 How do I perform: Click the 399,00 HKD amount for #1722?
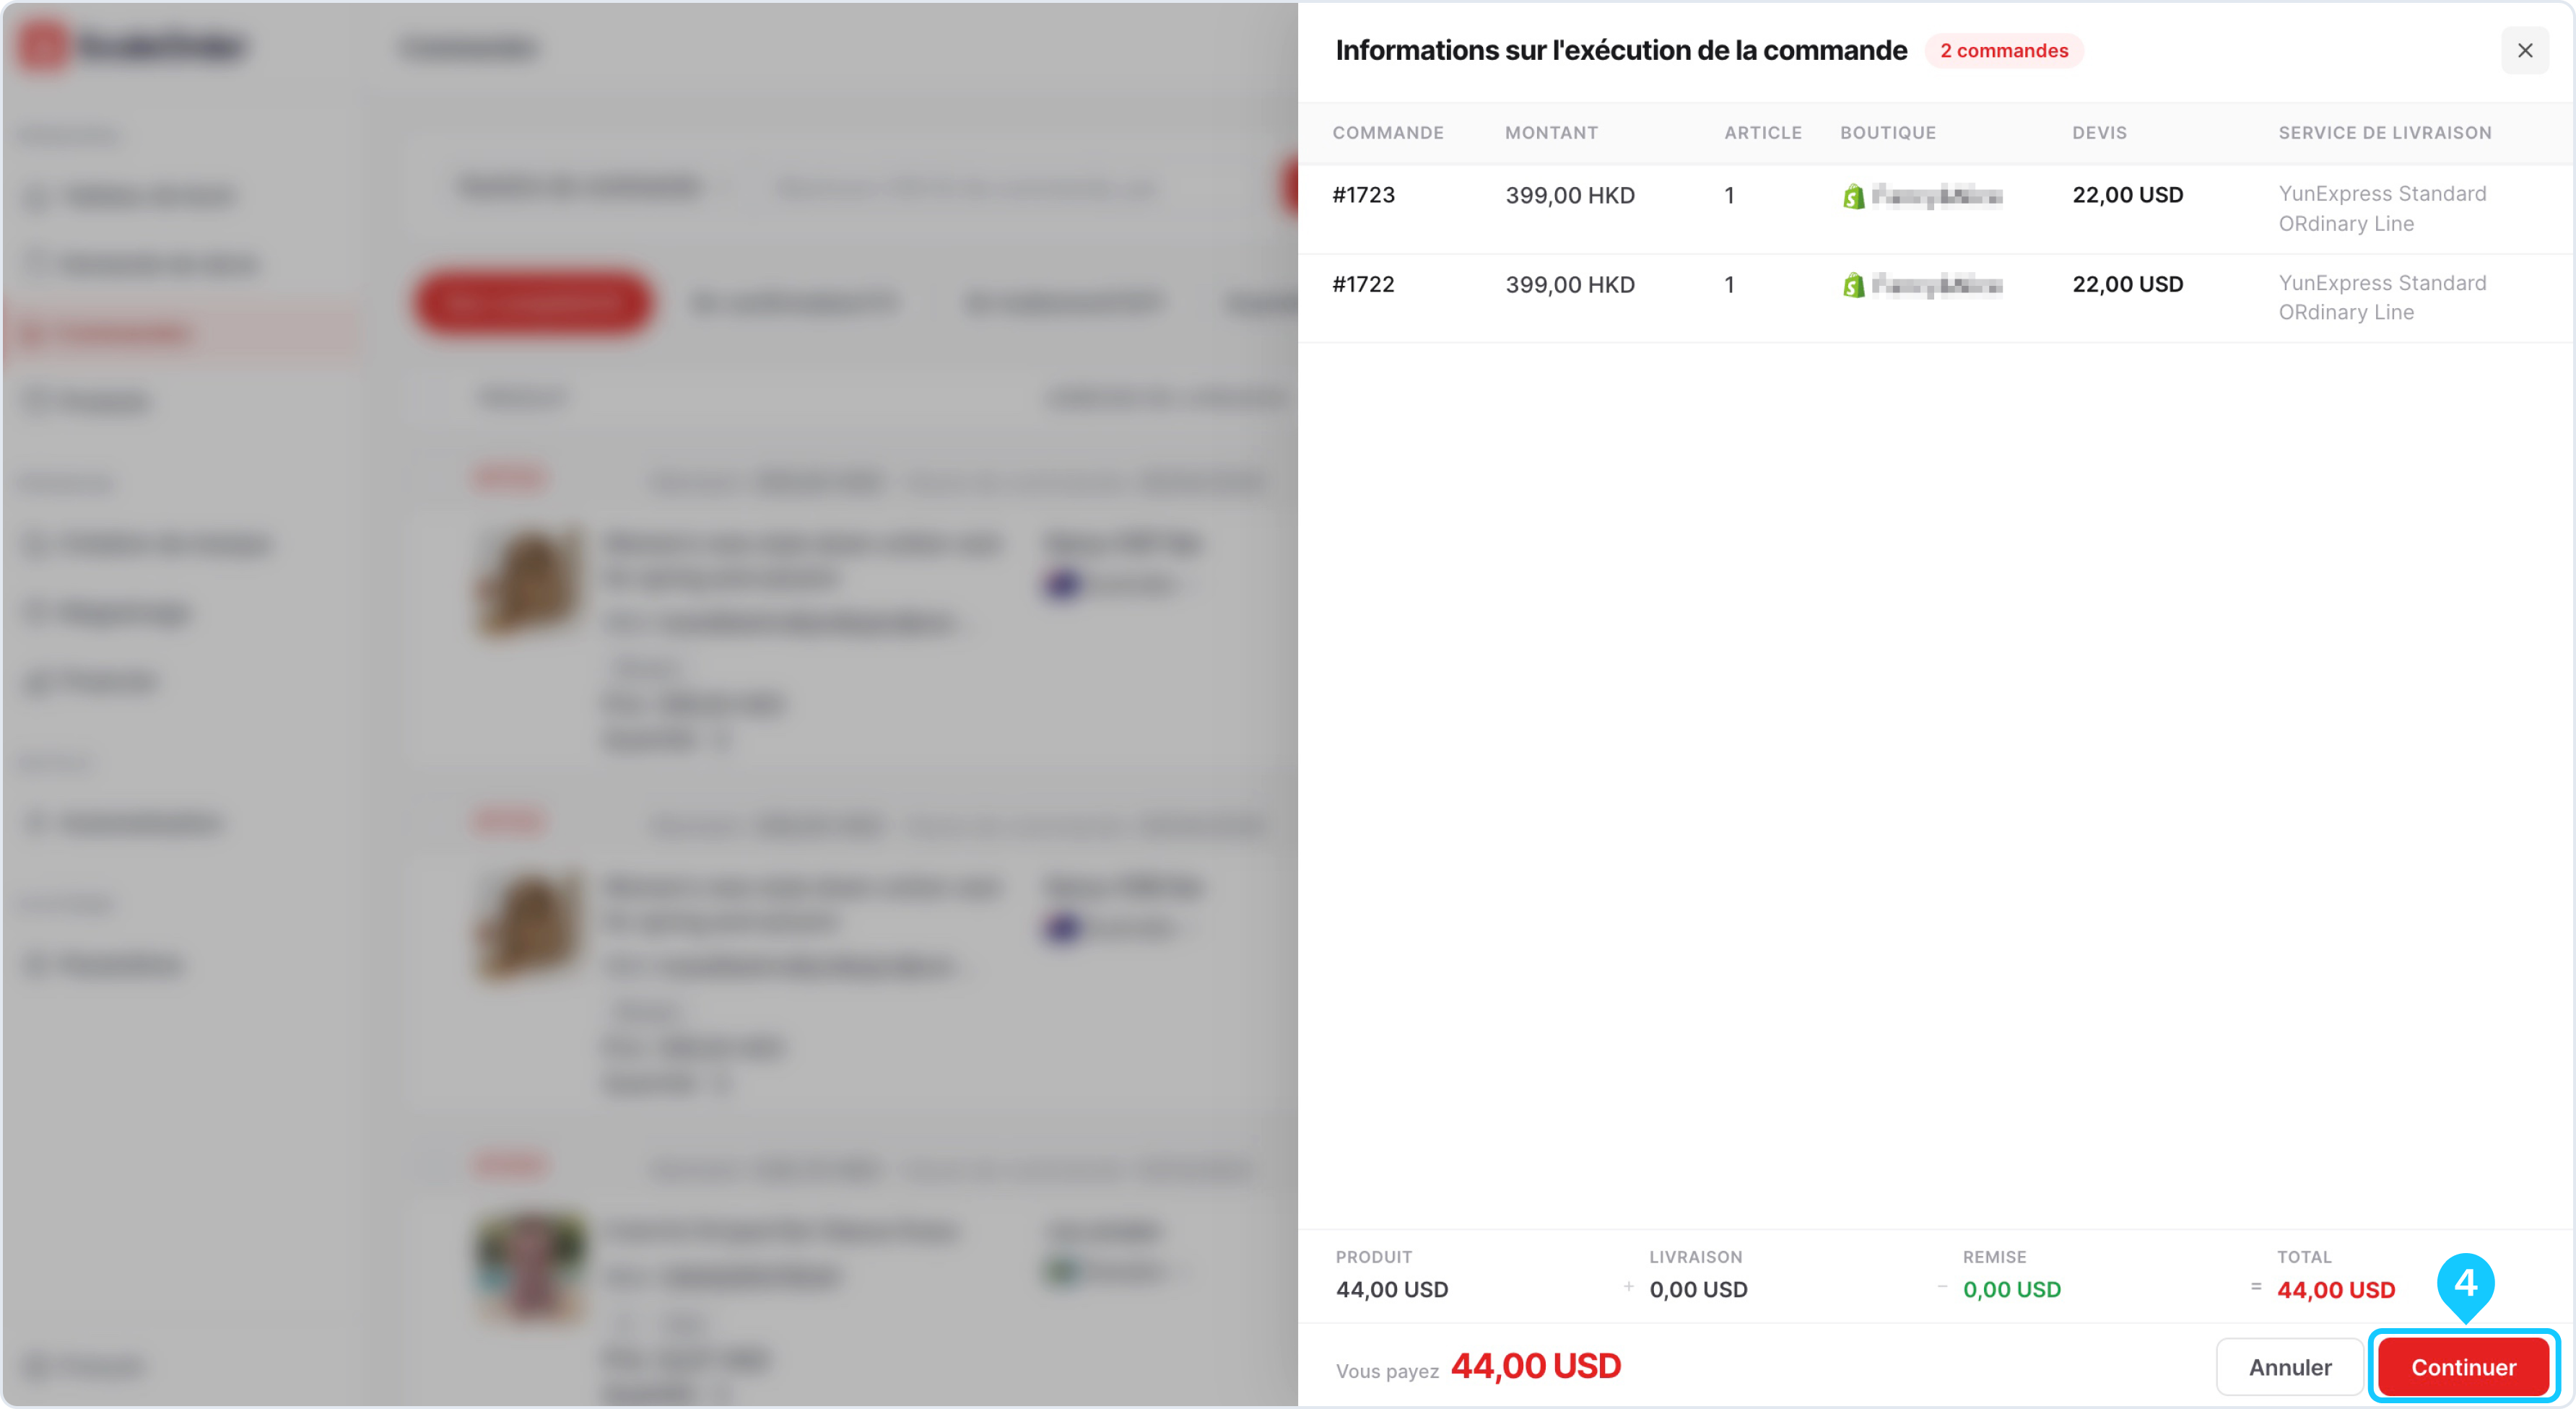(x=1570, y=284)
